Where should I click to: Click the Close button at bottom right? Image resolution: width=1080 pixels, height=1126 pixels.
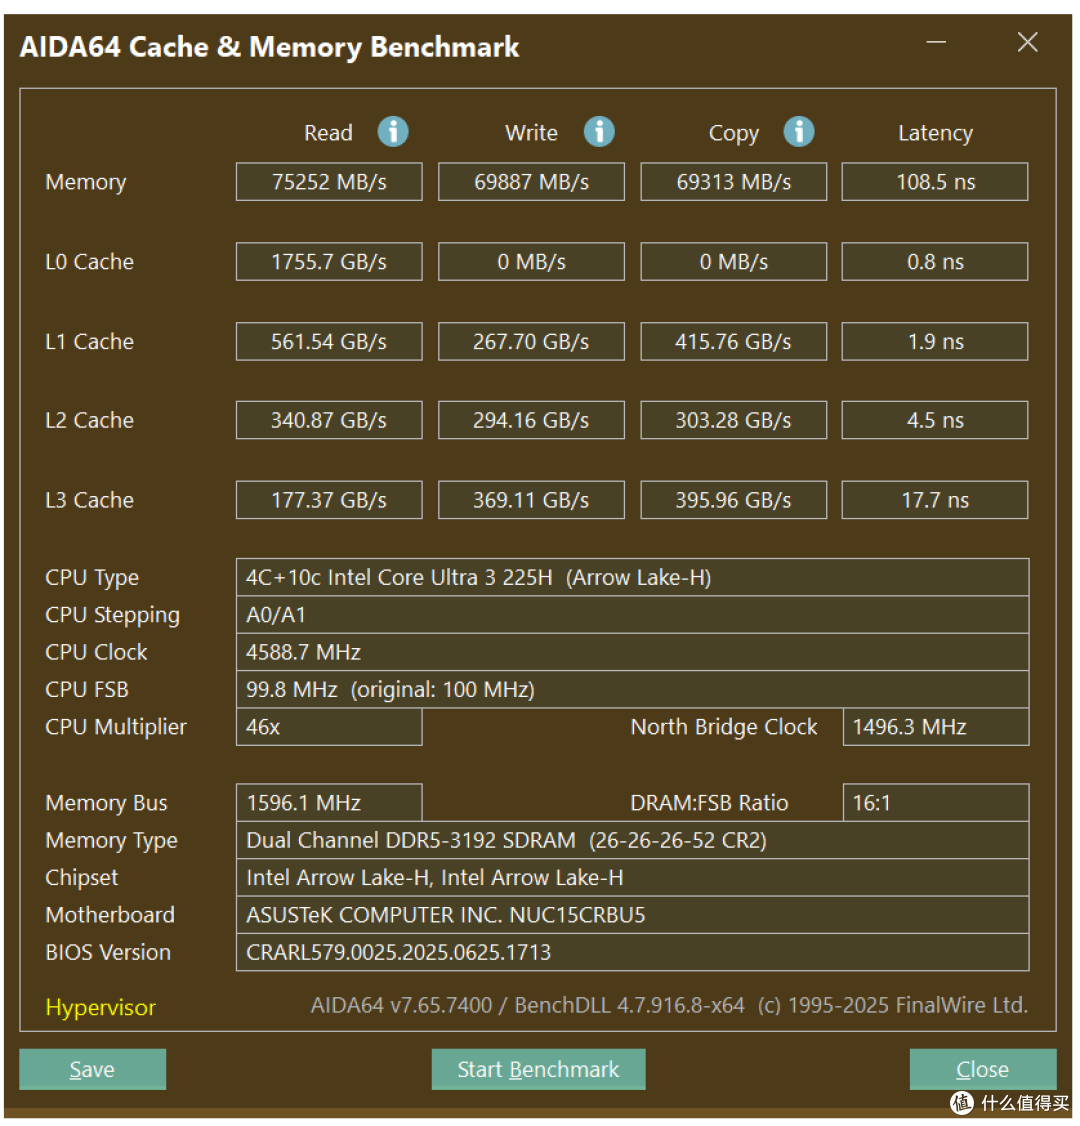[x=982, y=1069]
